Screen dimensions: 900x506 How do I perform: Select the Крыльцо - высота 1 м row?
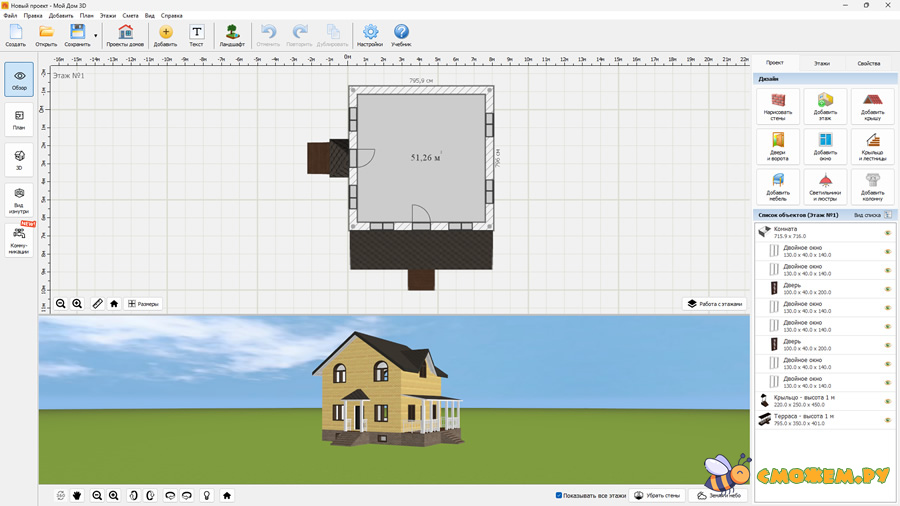pyautogui.click(x=825, y=400)
